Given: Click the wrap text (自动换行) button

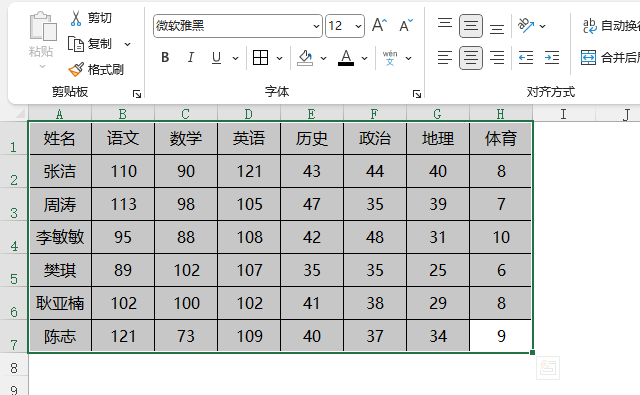Looking at the screenshot, I should coord(610,26).
